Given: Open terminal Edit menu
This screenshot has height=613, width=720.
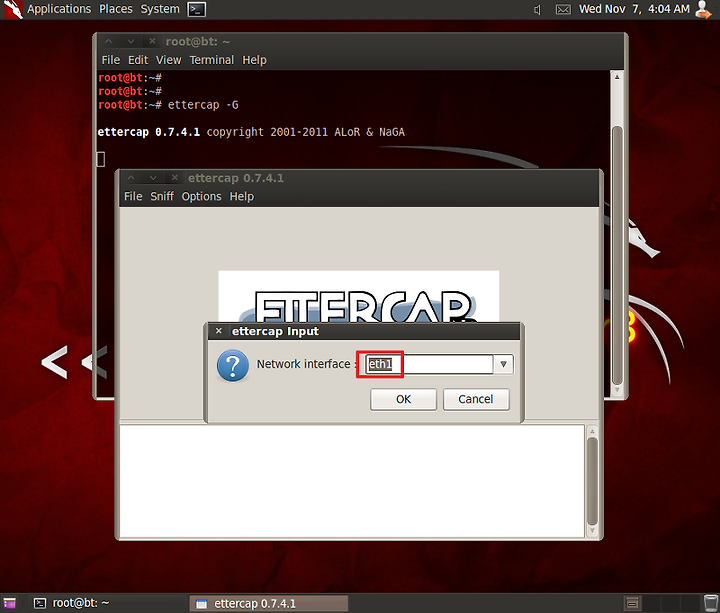Looking at the screenshot, I should pyautogui.click(x=138, y=60).
